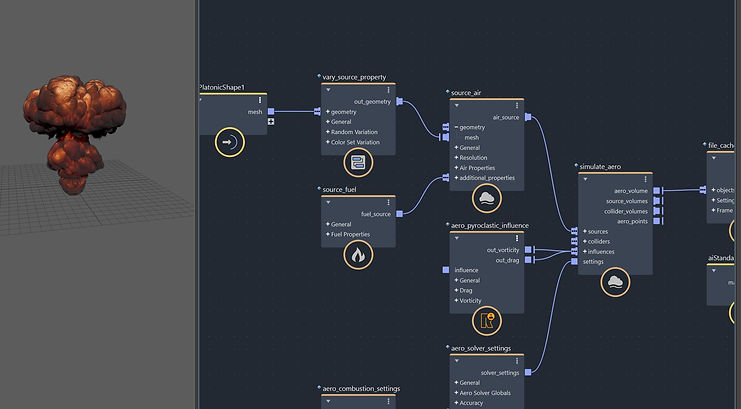This screenshot has height=409, width=741.
Task: Click the mesh entry under source_air geometry
Action: click(472, 138)
